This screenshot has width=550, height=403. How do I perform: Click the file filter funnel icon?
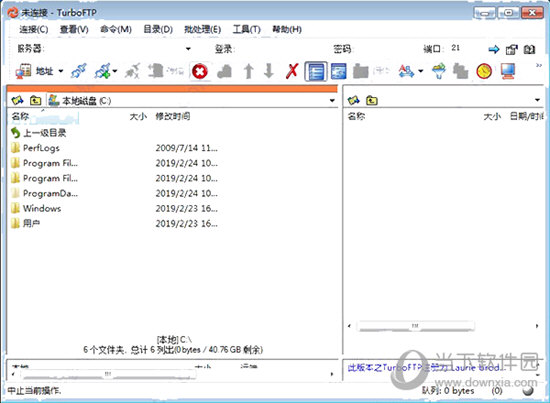pyautogui.click(x=439, y=71)
